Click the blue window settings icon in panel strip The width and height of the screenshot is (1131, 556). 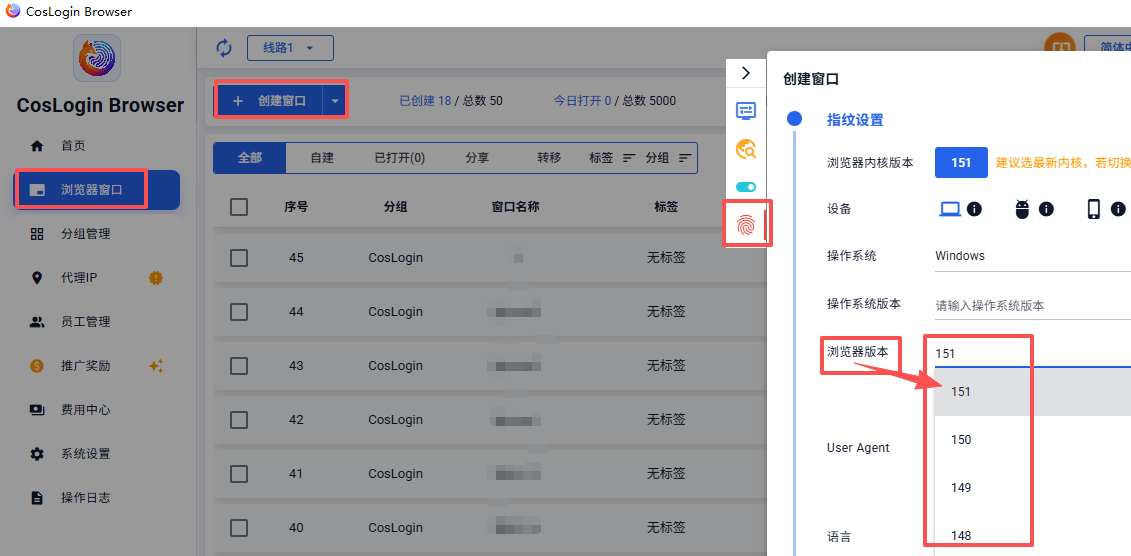(746, 110)
